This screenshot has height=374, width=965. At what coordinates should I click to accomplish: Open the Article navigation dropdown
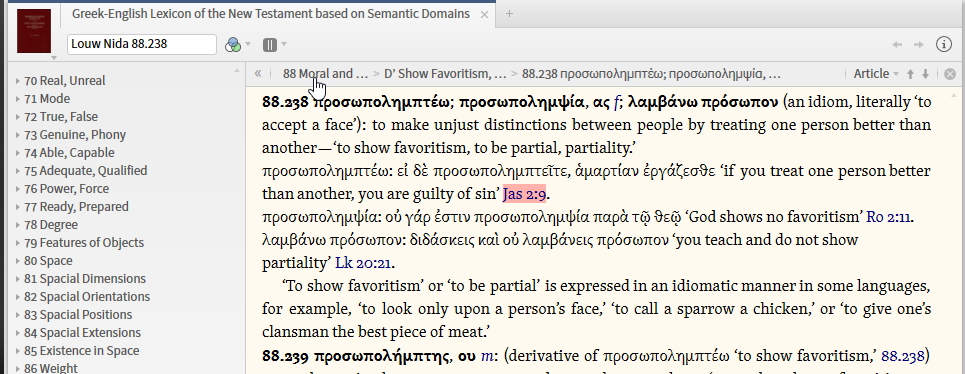click(876, 74)
